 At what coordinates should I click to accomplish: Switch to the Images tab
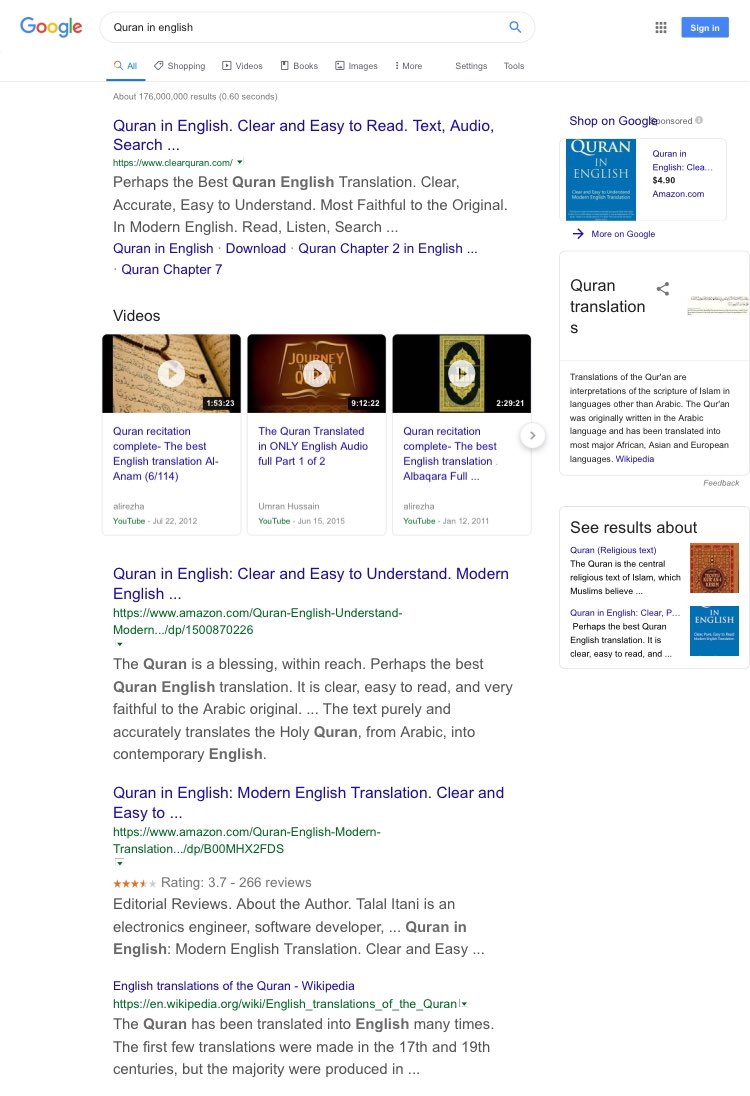356,66
